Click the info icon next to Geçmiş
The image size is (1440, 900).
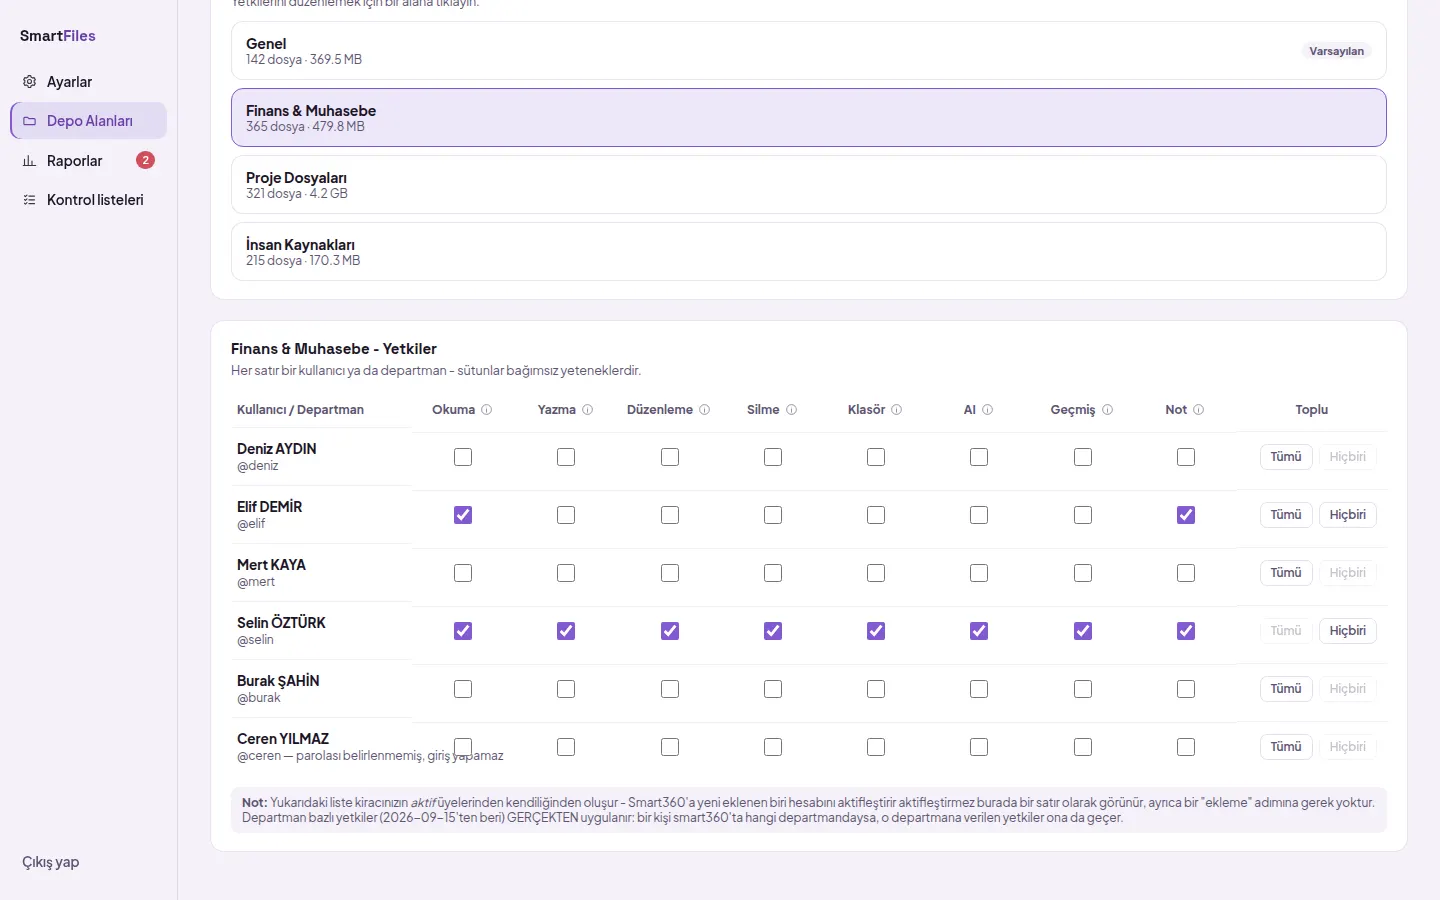(1108, 410)
